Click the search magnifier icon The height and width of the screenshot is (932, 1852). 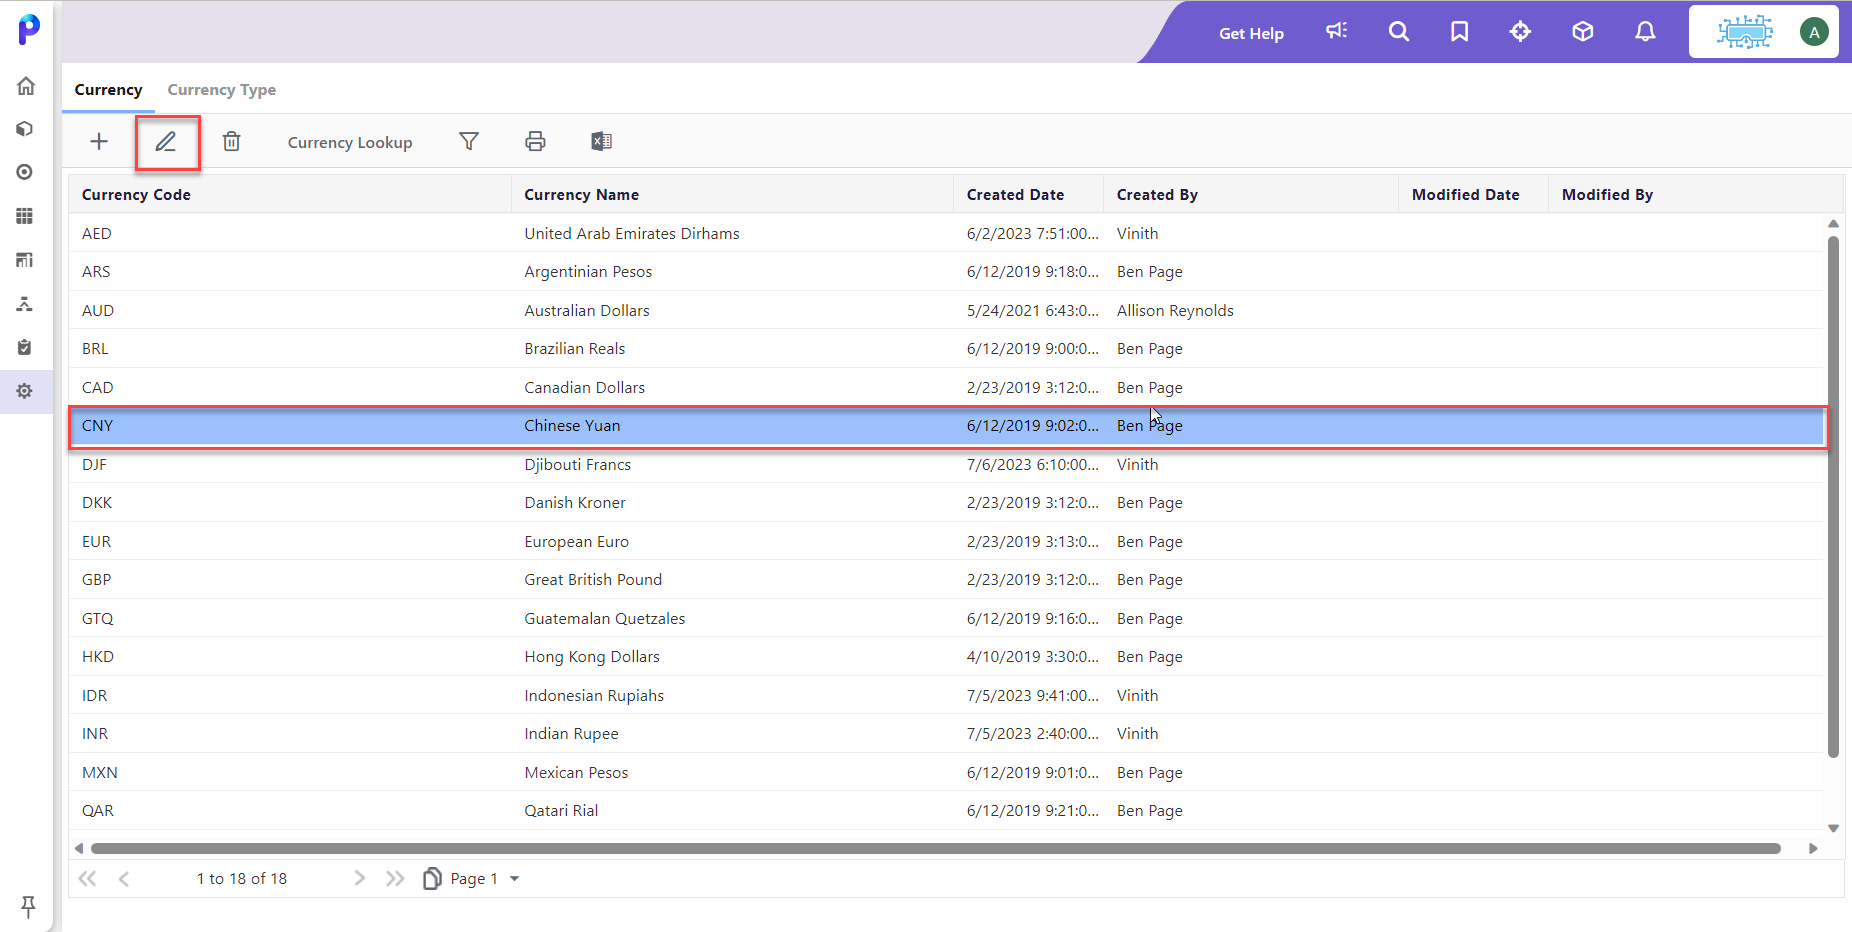(1399, 31)
